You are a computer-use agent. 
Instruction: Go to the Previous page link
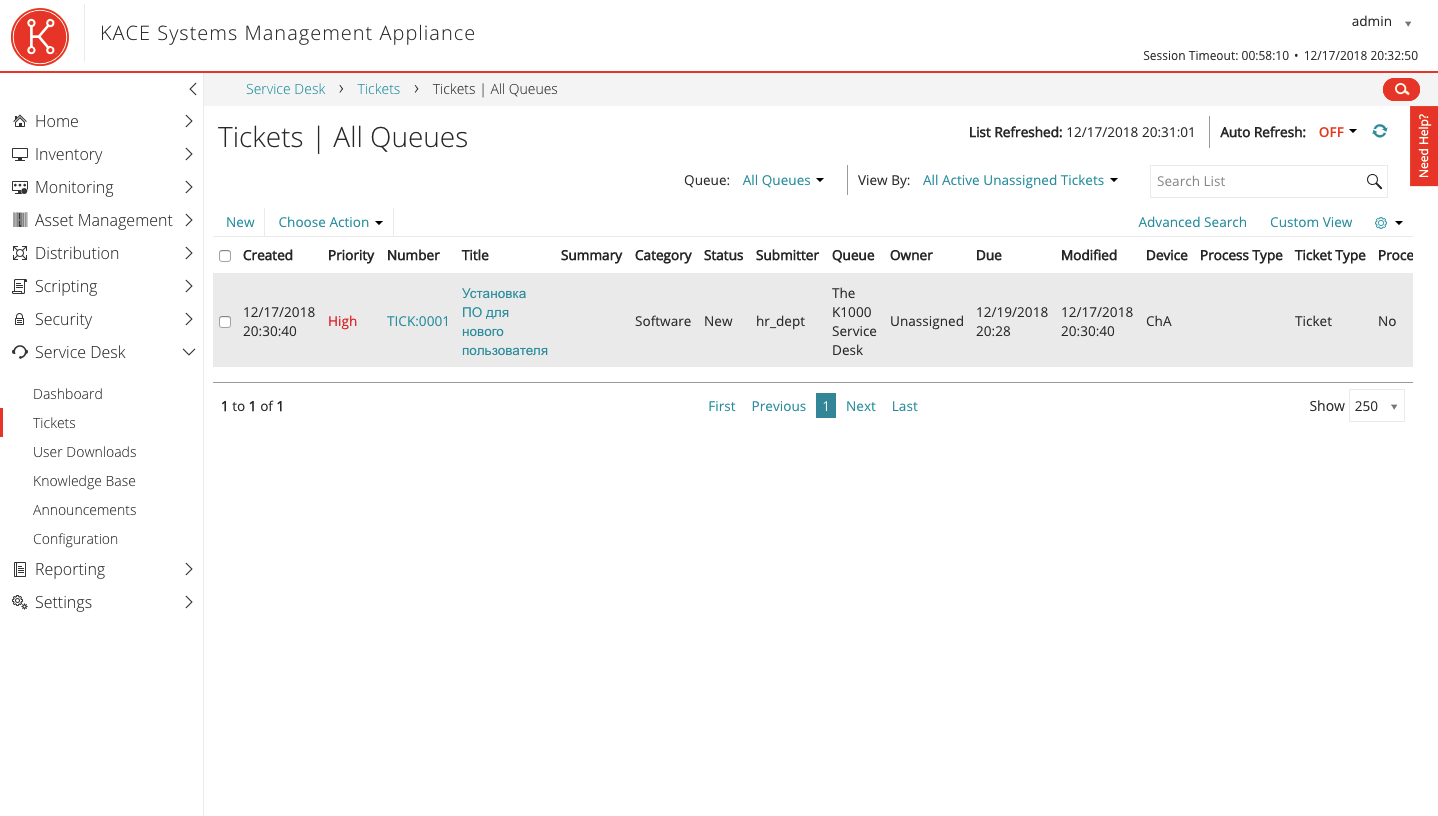[779, 406]
